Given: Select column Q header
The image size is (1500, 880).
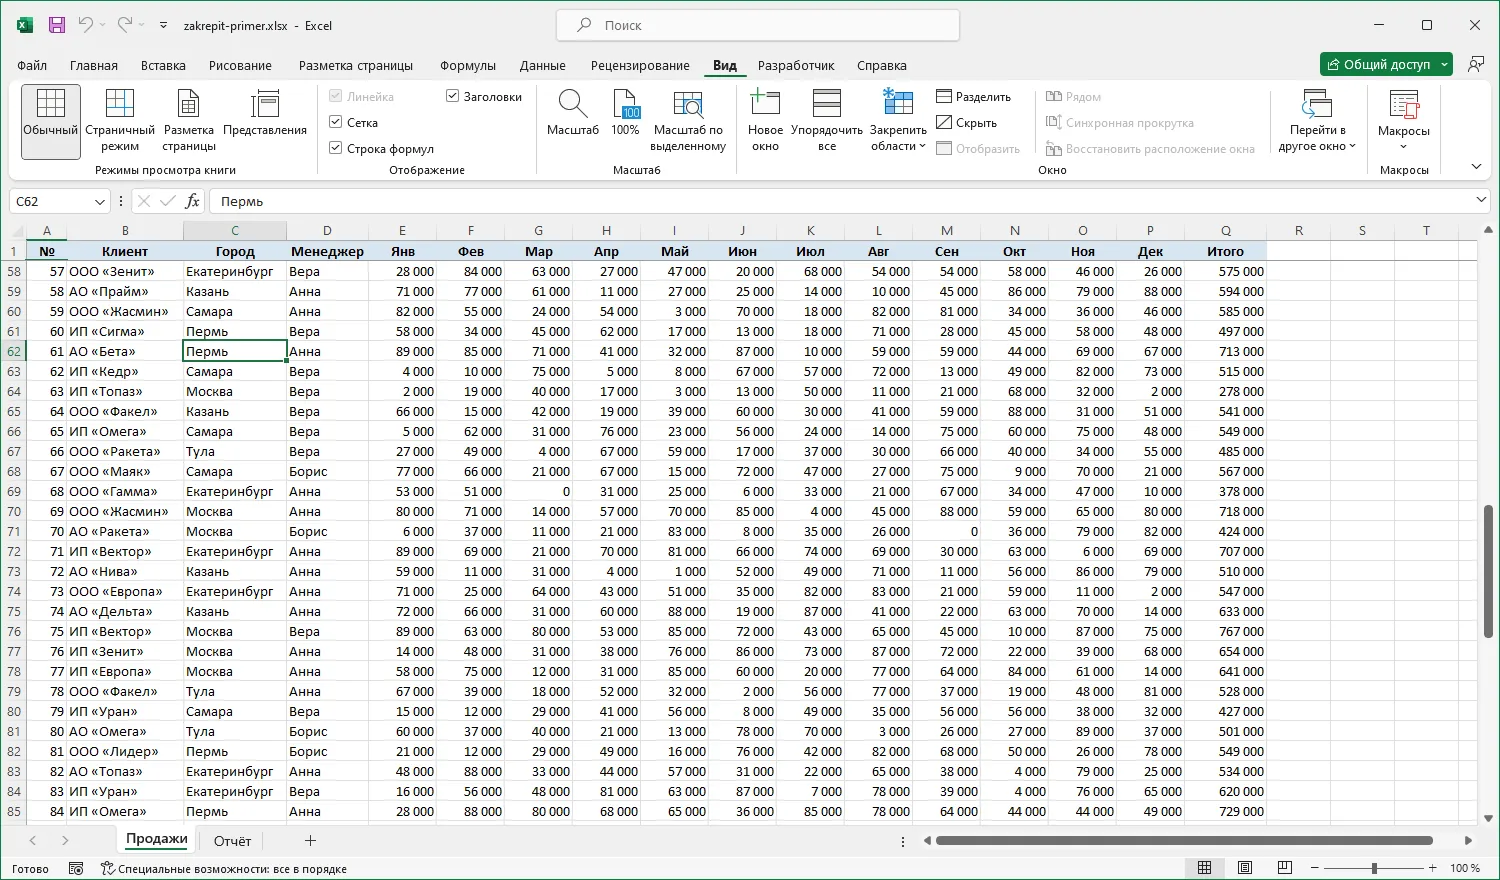Looking at the screenshot, I should point(1225,230).
